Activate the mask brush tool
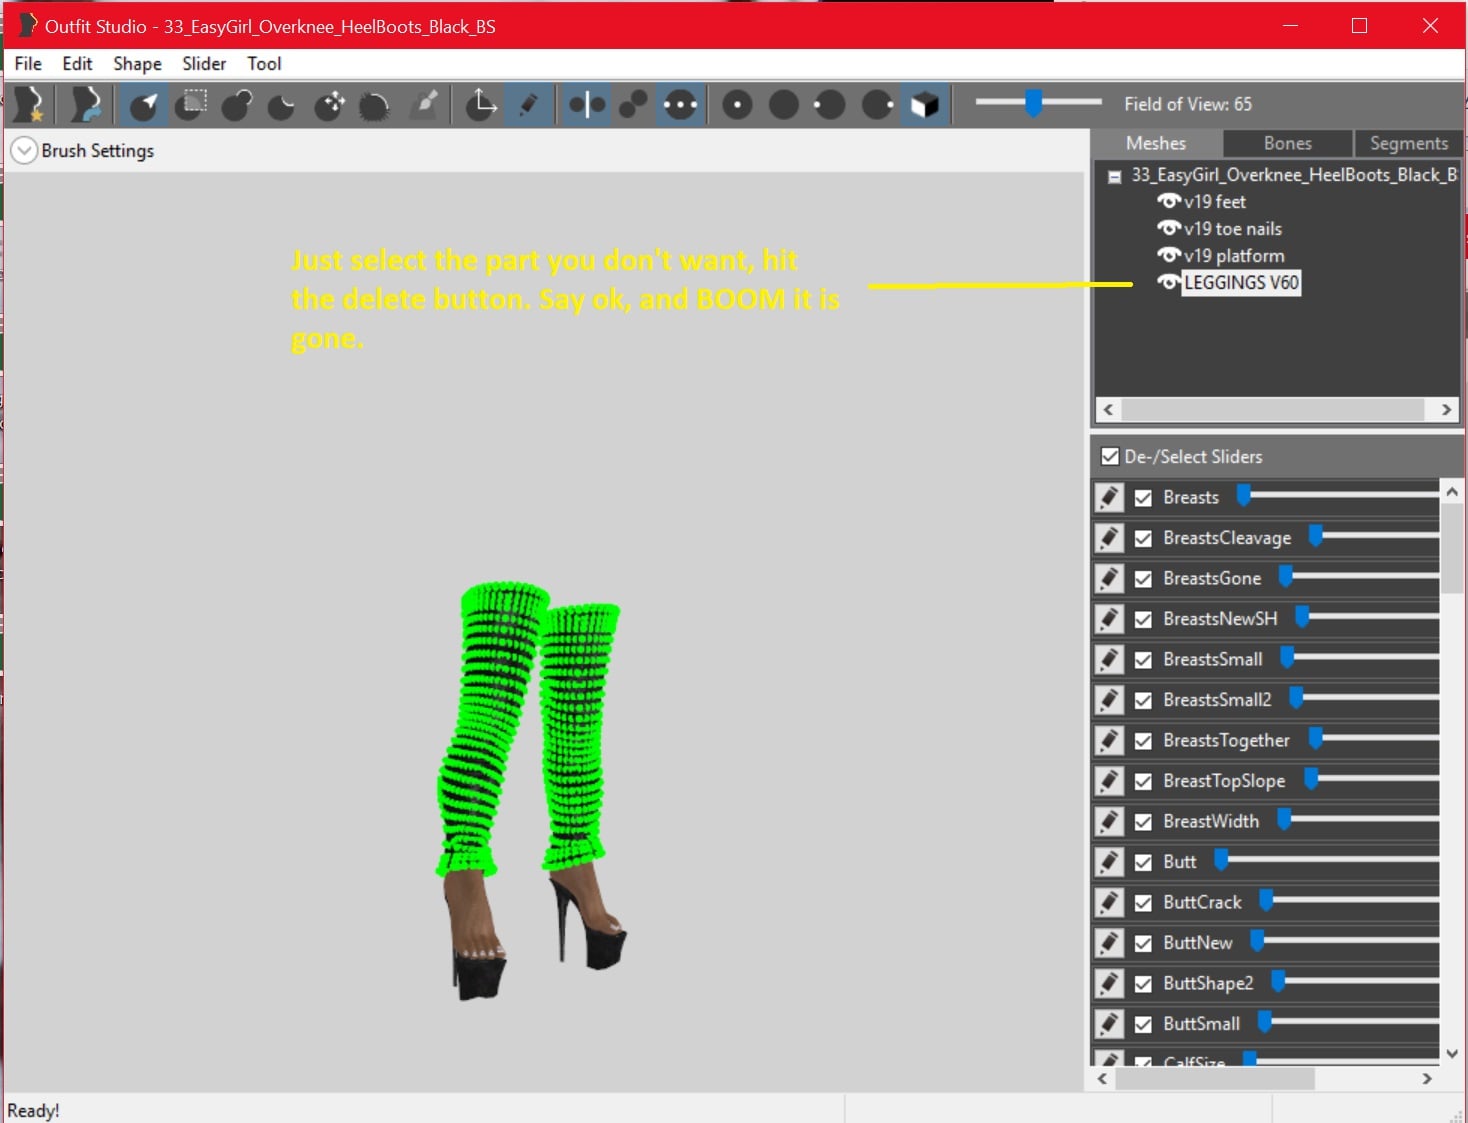The image size is (1468, 1123). [190, 104]
